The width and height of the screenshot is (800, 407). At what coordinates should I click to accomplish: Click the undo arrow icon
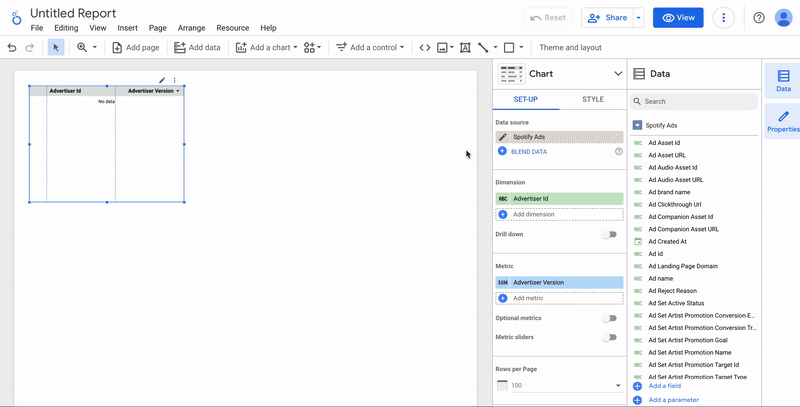[x=12, y=47]
